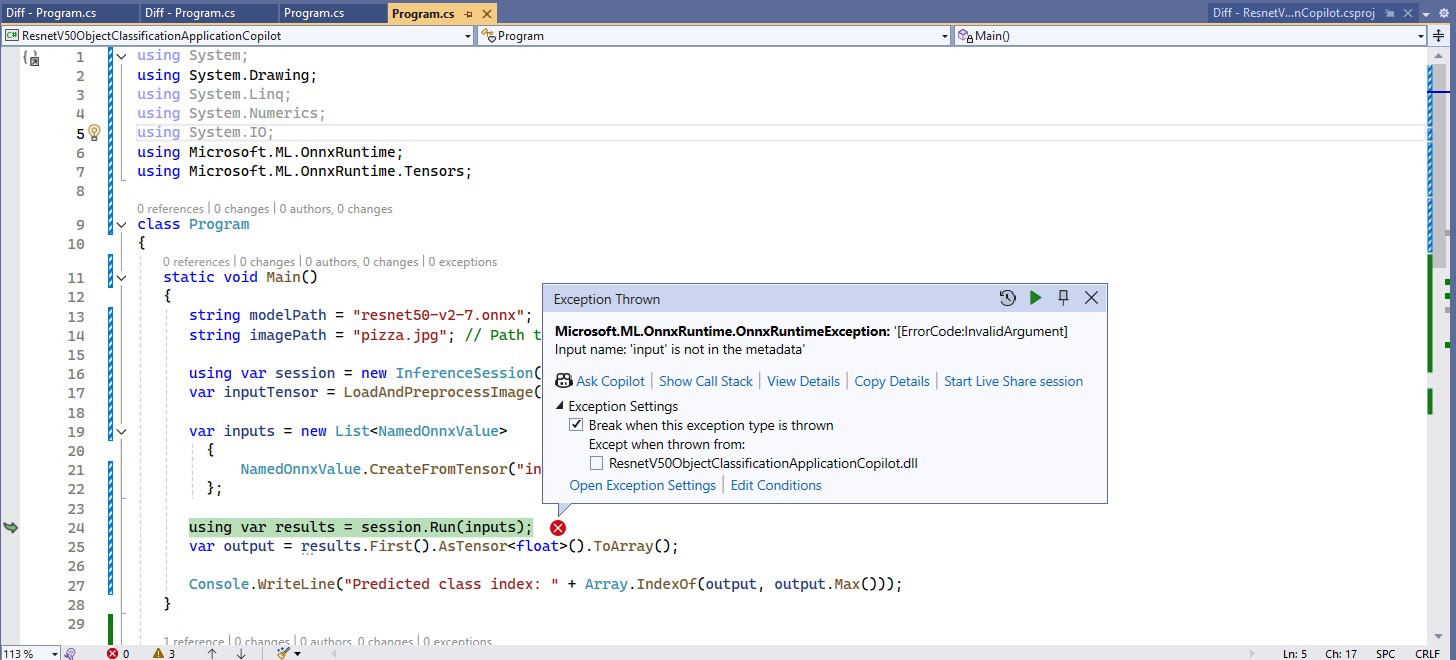This screenshot has width=1456, height=660.
Task: Click the Continue green play icon in exception popup
Action: (1035, 298)
